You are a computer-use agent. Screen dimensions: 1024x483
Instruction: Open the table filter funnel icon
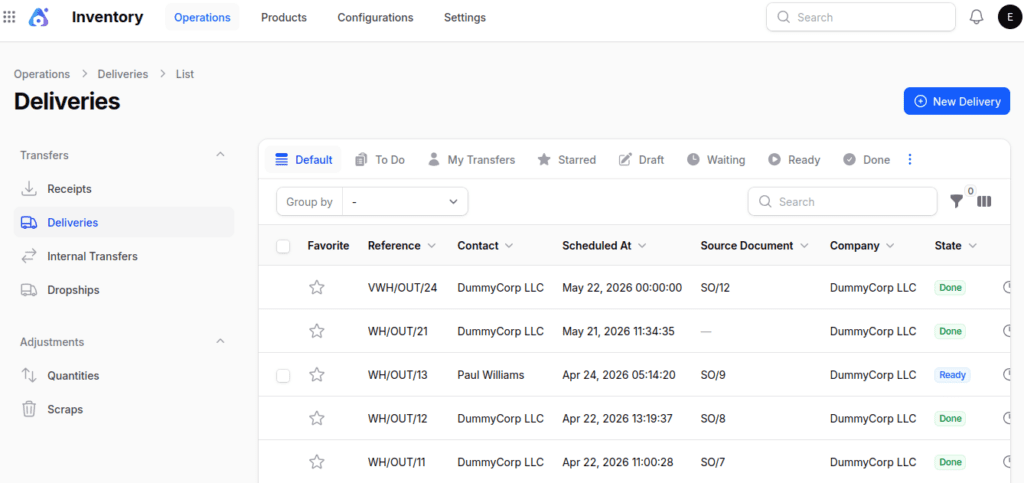point(956,202)
